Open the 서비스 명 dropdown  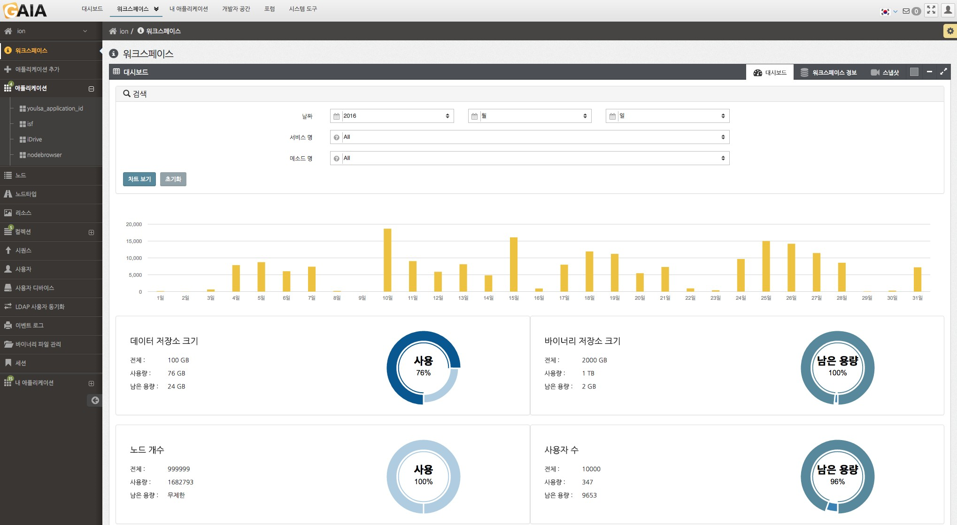coord(529,137)
